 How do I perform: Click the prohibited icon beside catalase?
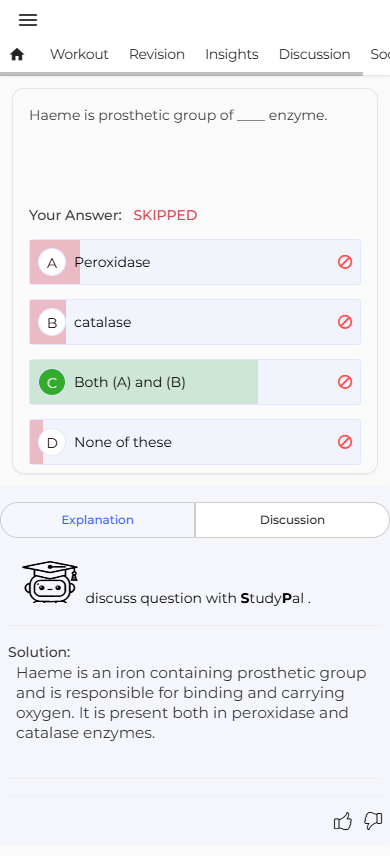coord(345,322)
